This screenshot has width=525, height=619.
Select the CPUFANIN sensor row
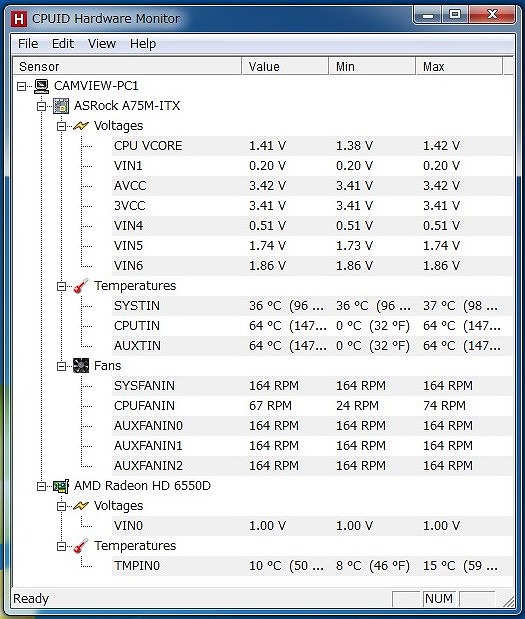tap(312, 406)
